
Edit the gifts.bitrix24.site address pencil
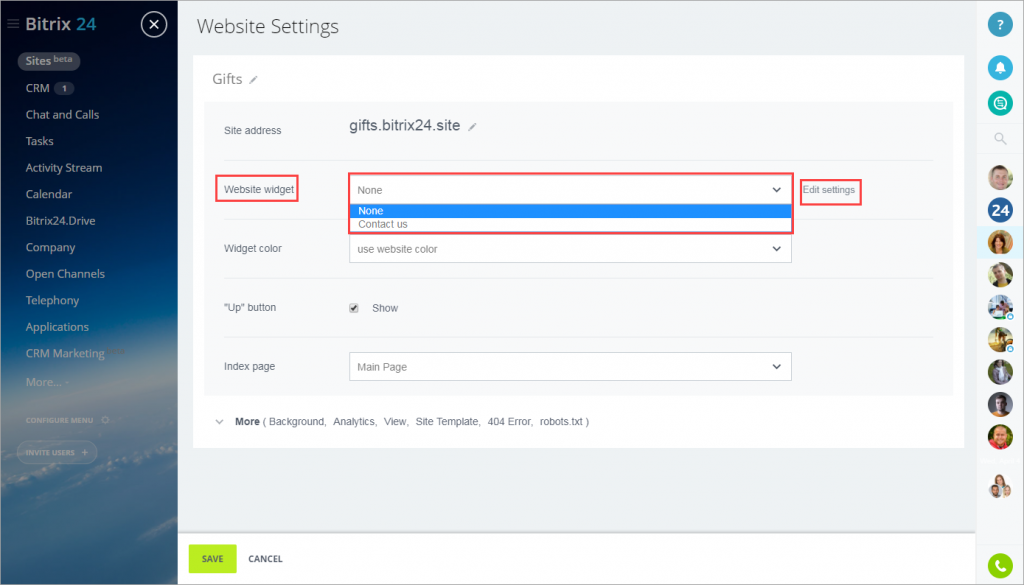[x=472, y=127]
